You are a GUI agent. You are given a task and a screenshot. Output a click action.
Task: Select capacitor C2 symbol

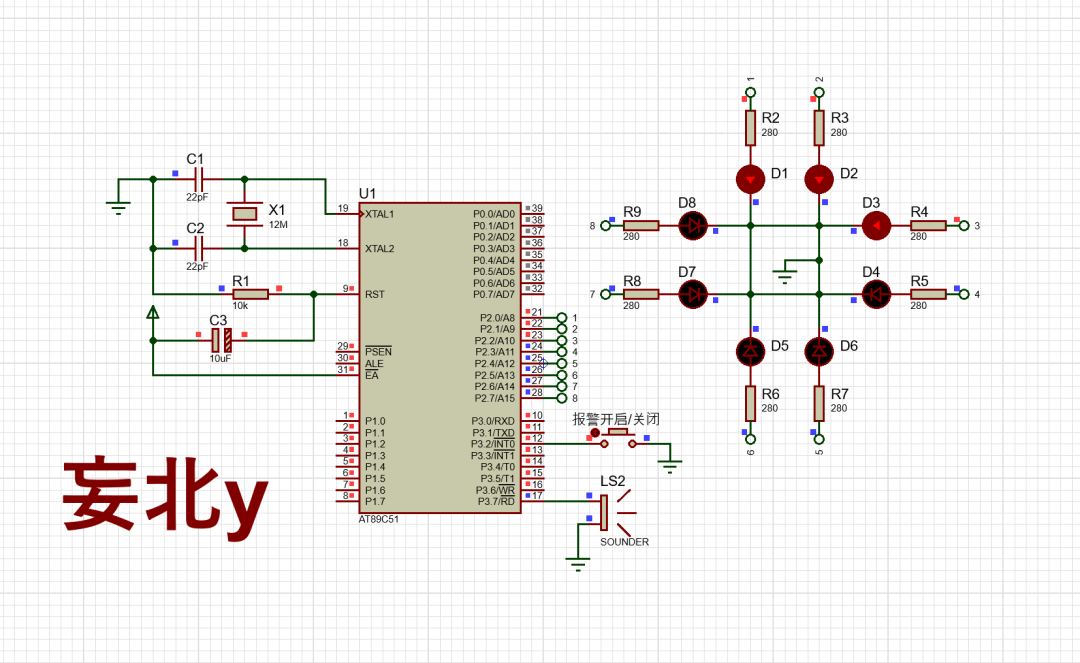(199, 249)
